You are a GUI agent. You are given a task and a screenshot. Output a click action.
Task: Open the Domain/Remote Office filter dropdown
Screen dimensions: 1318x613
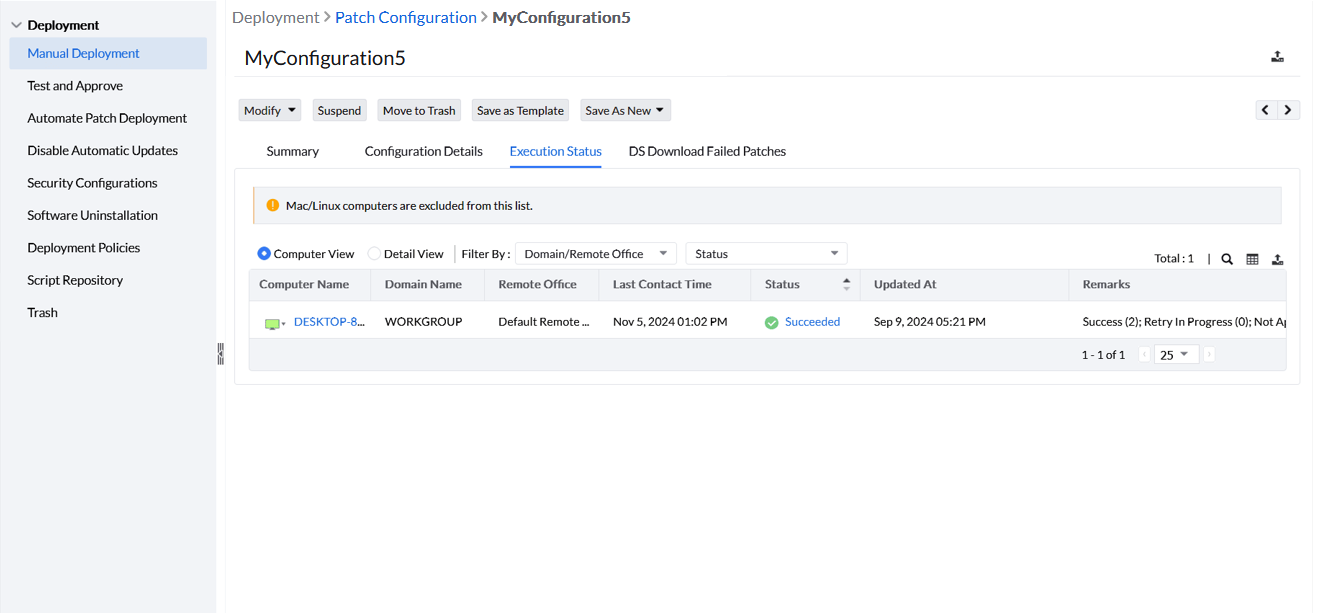(595, 254)
